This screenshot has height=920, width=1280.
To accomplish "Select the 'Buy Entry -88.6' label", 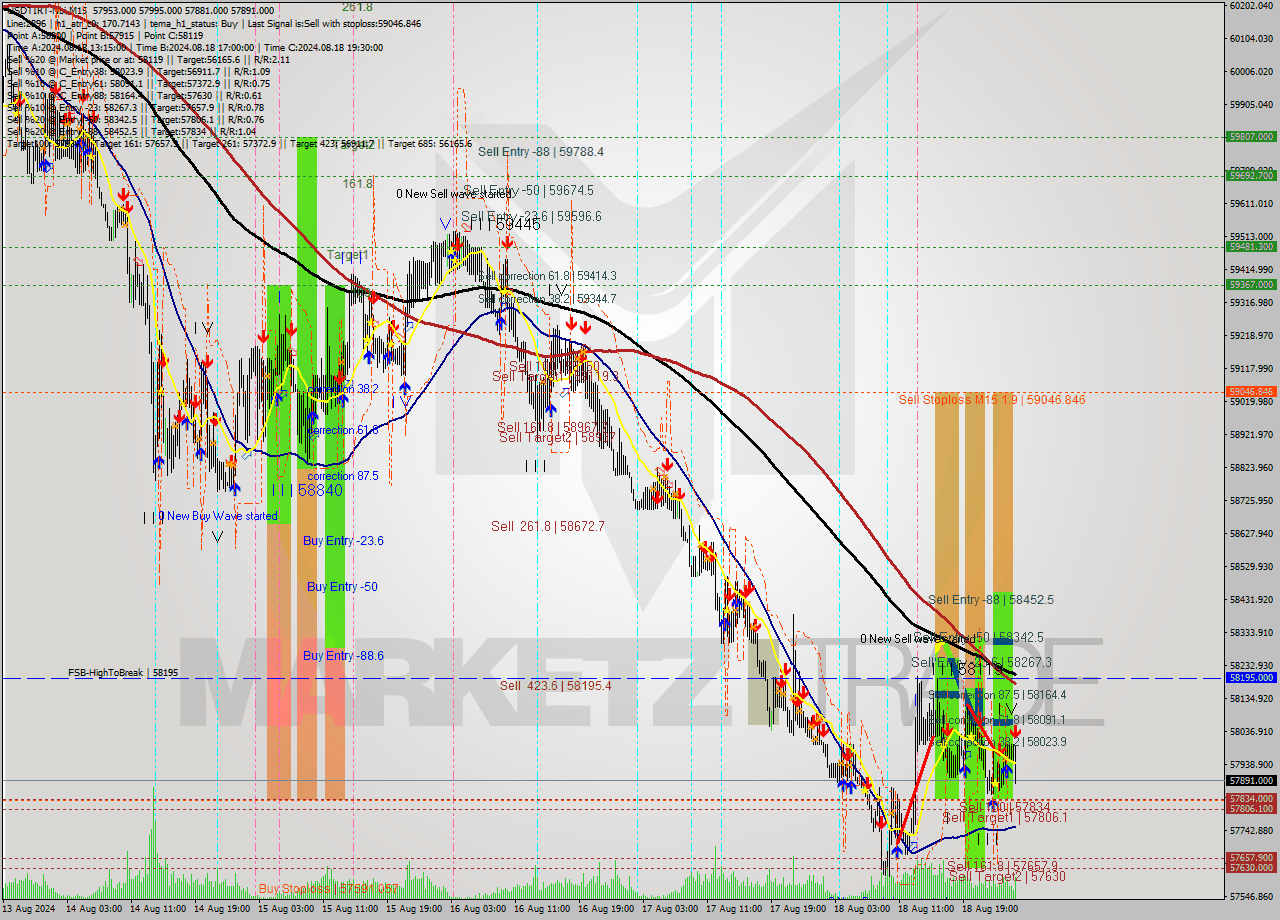I will (x=343, y=656).
